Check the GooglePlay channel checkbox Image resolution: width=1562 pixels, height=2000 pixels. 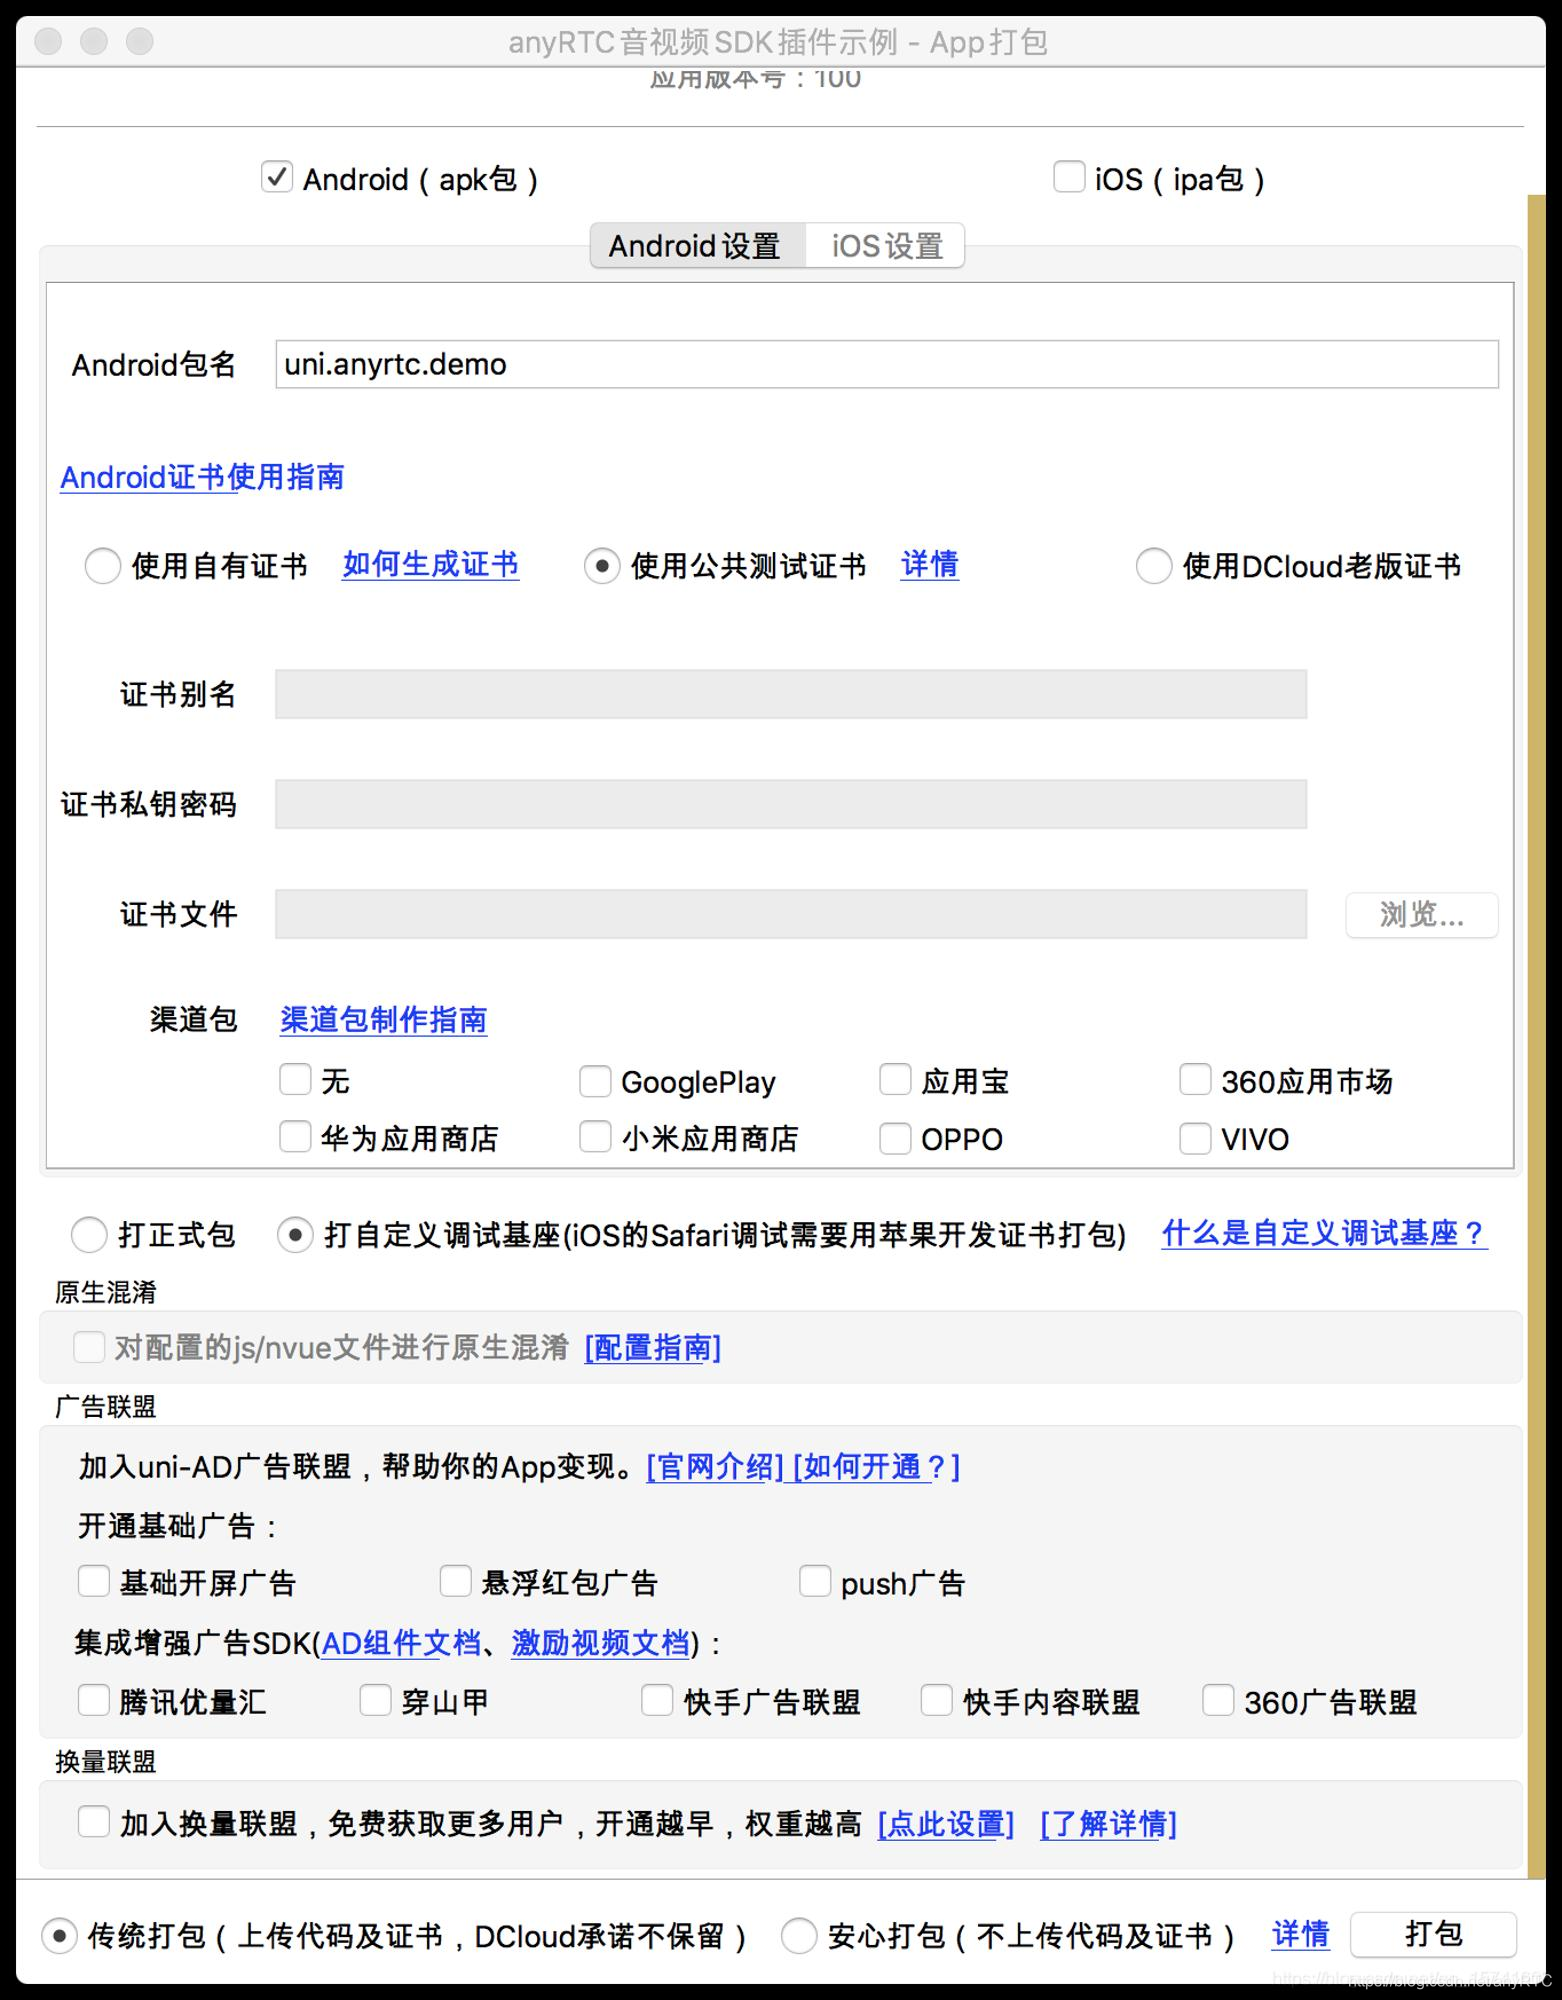[595, 1080]
